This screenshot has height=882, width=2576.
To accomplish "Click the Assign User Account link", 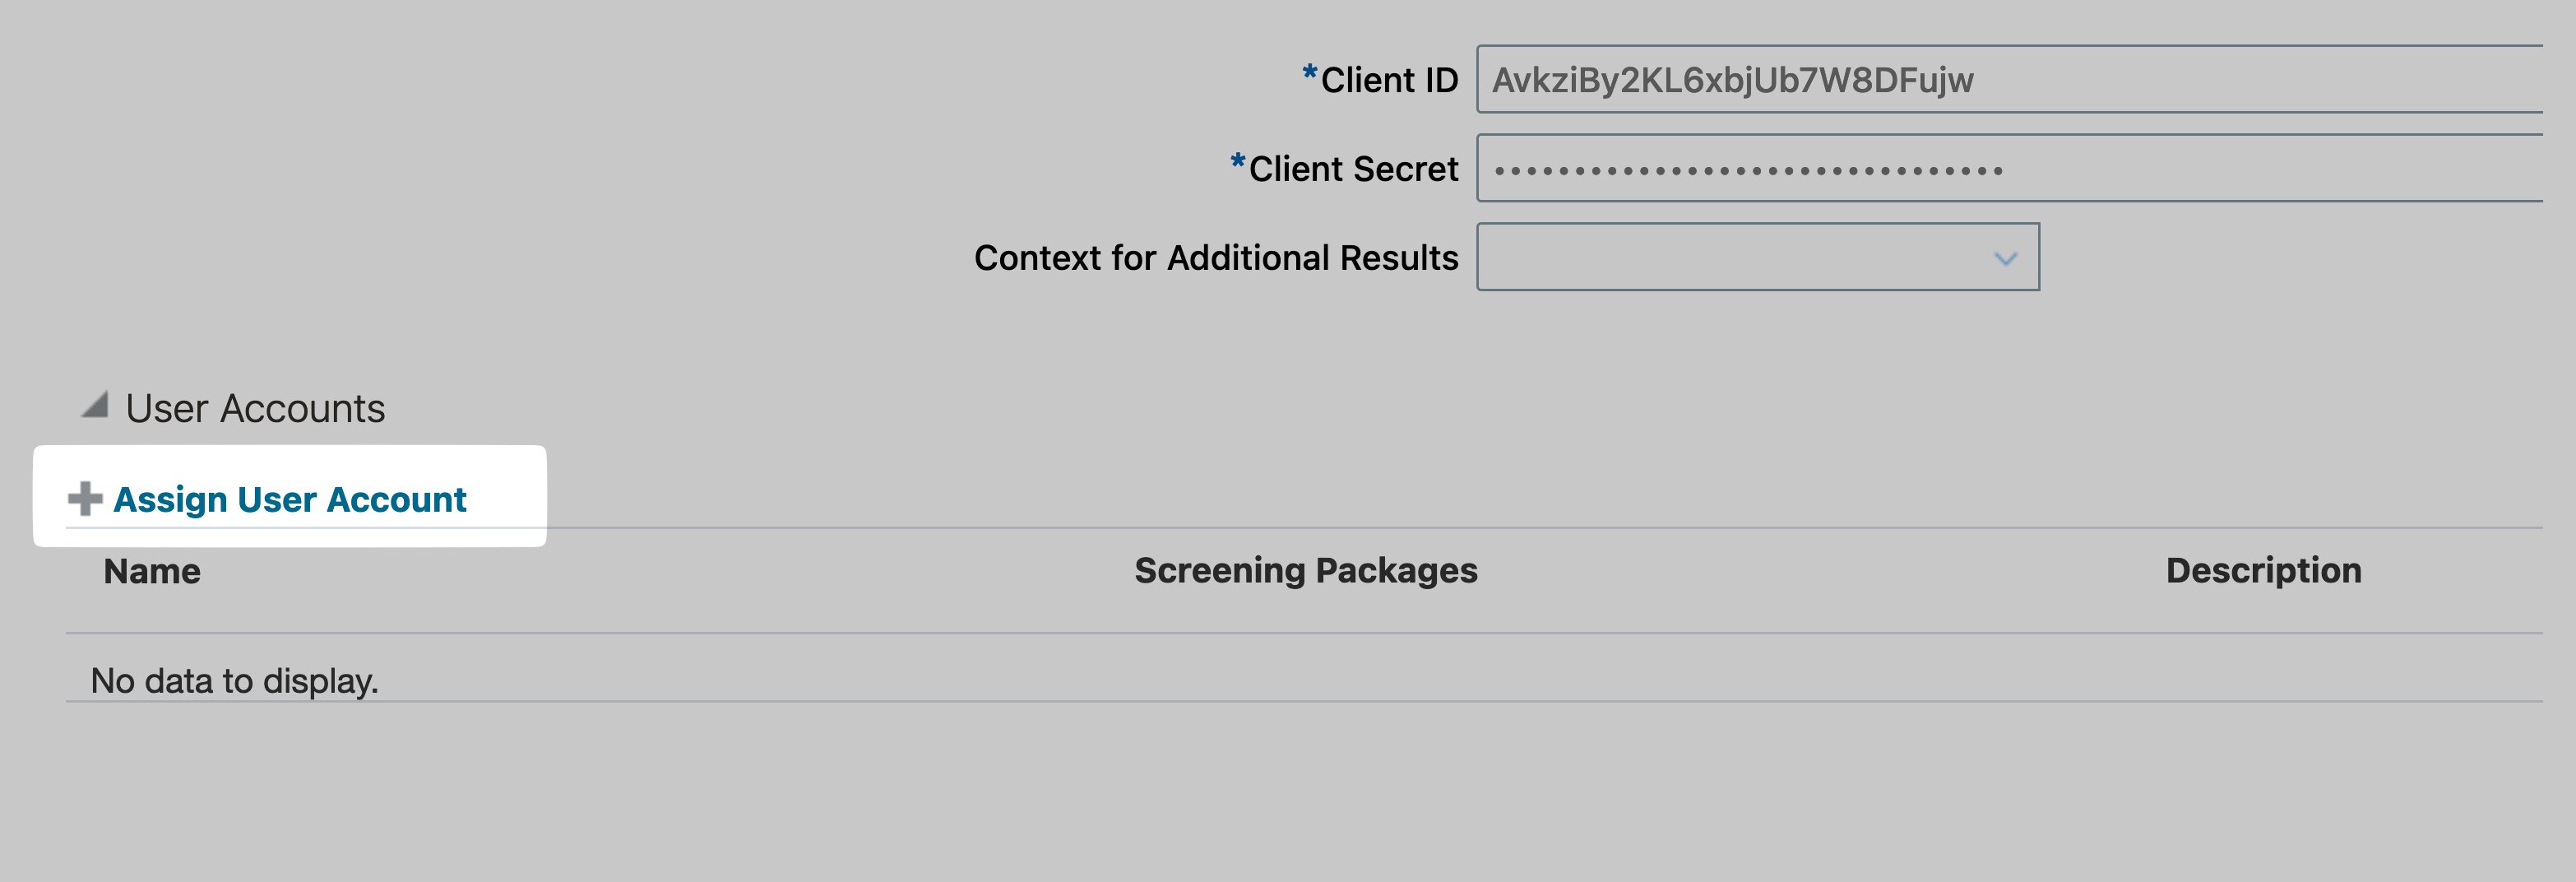I will pyautogui.click(x=289, y=499).
